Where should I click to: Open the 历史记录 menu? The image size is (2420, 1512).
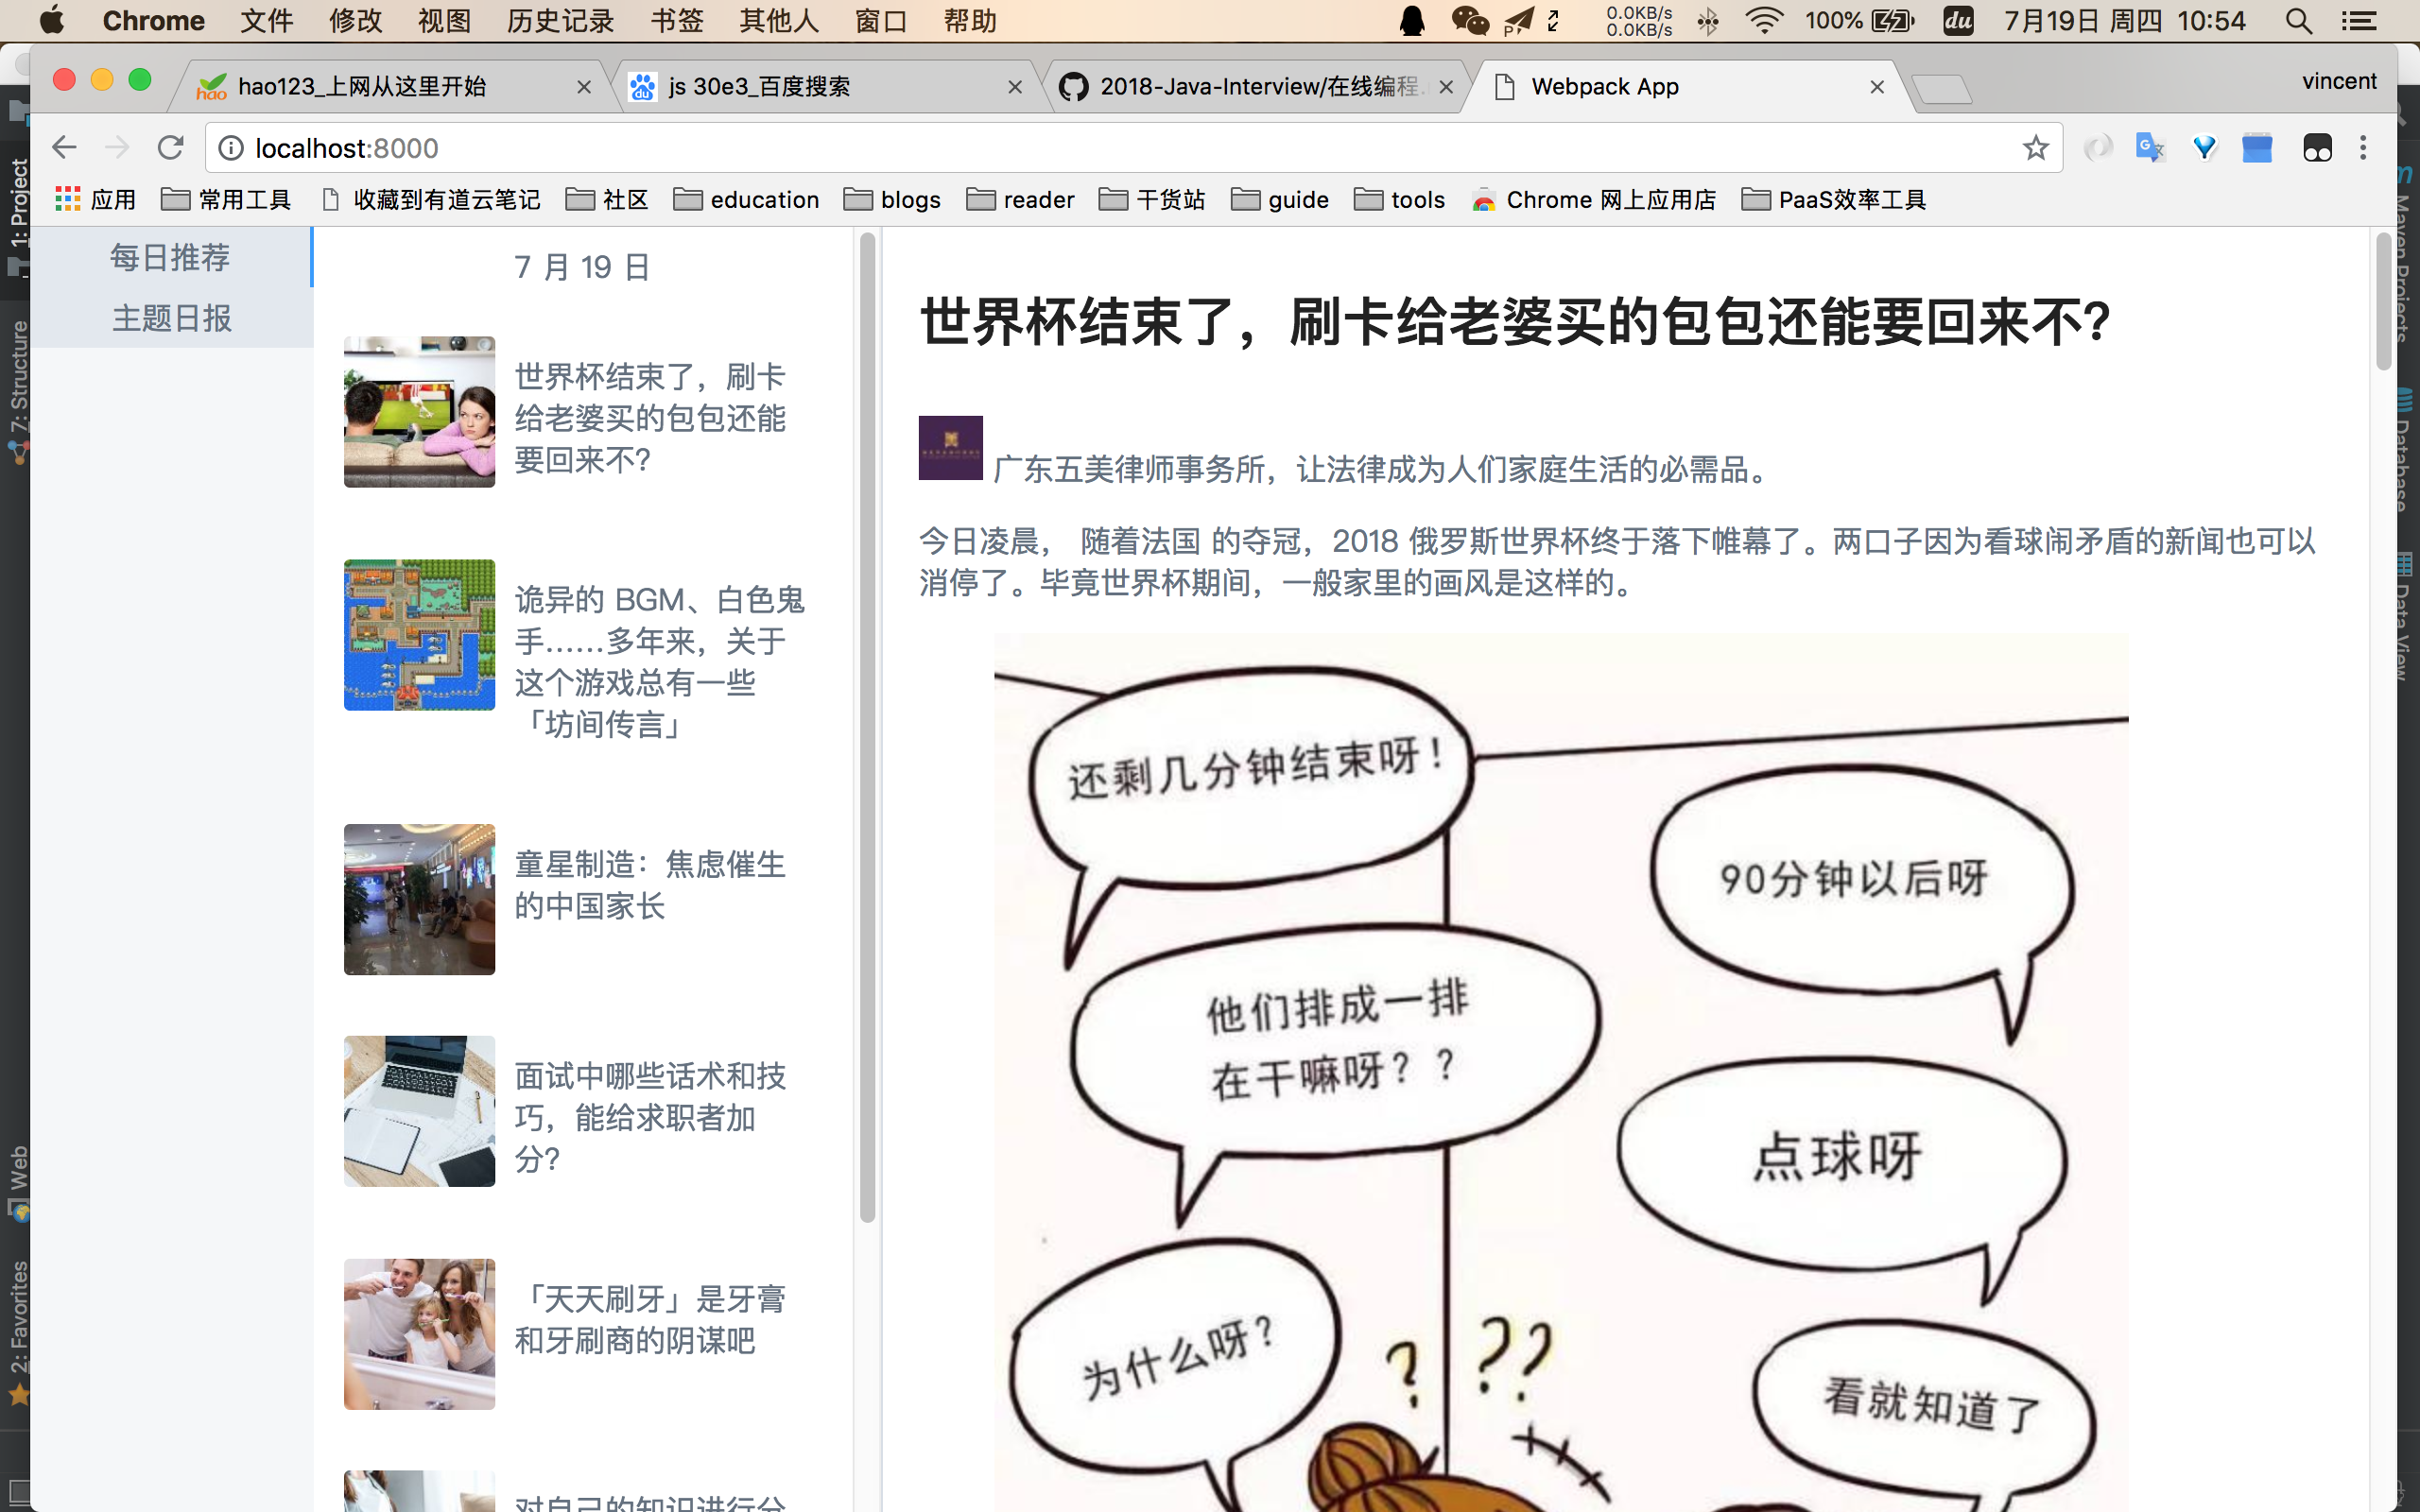point(560,21)
